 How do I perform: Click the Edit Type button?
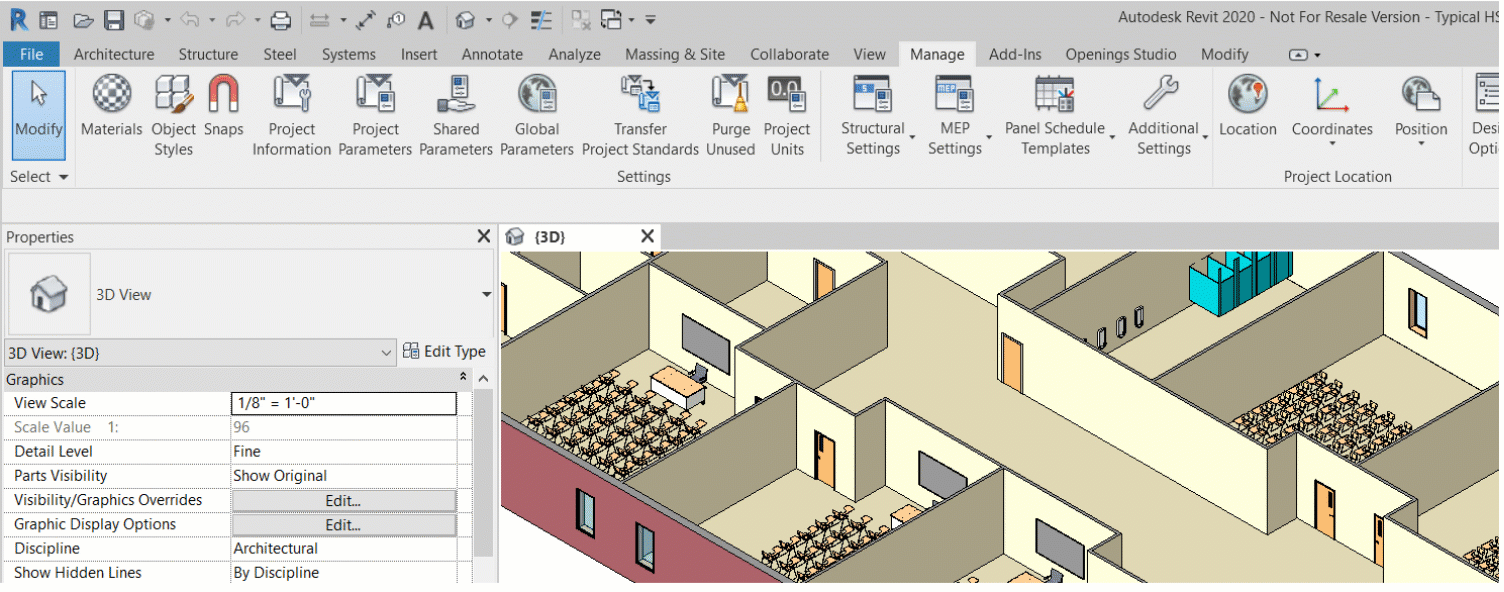pyautogui.click(x=444, y=351)
